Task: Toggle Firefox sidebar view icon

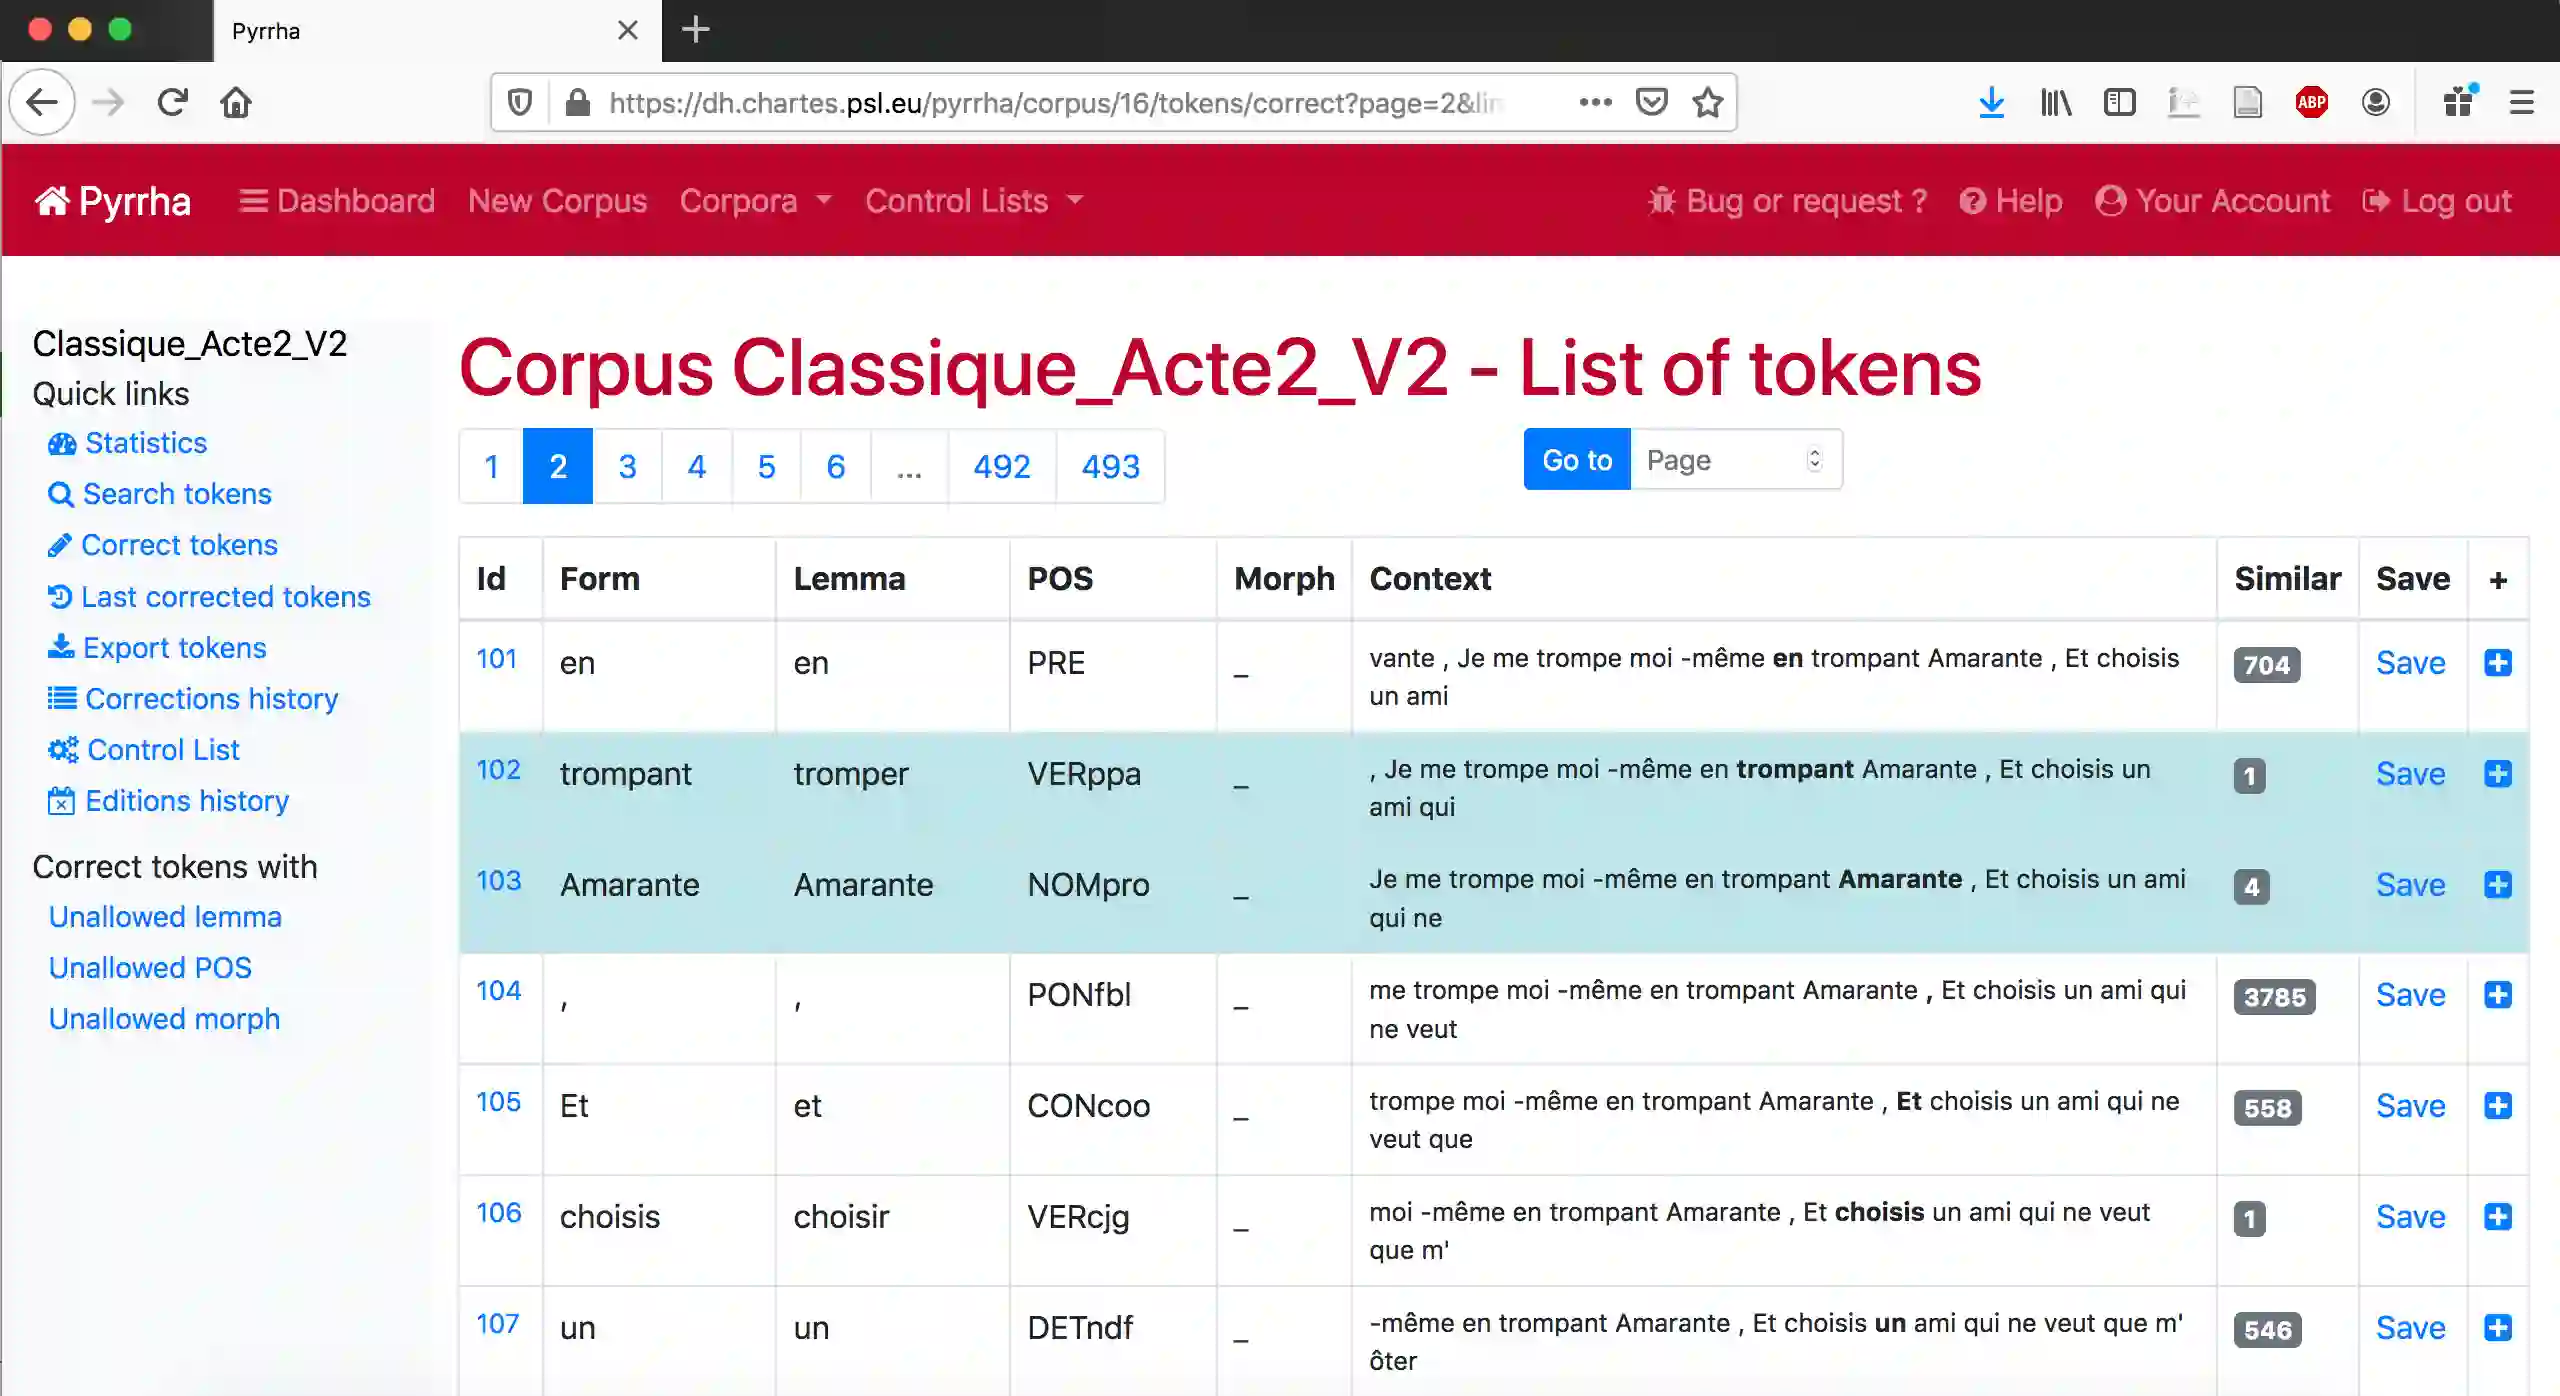Action: coord(2119,102)
